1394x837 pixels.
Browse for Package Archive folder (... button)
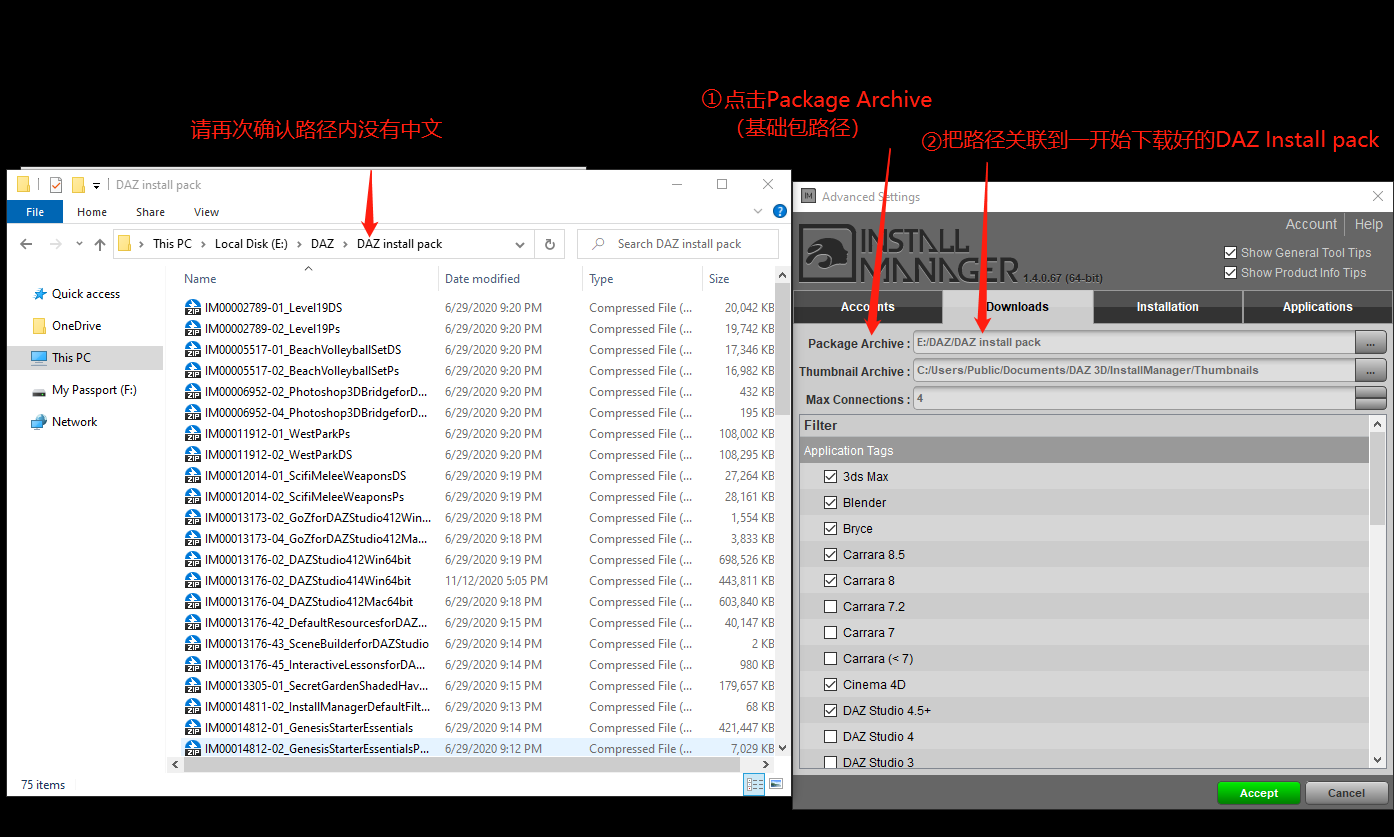[1370, 343]
